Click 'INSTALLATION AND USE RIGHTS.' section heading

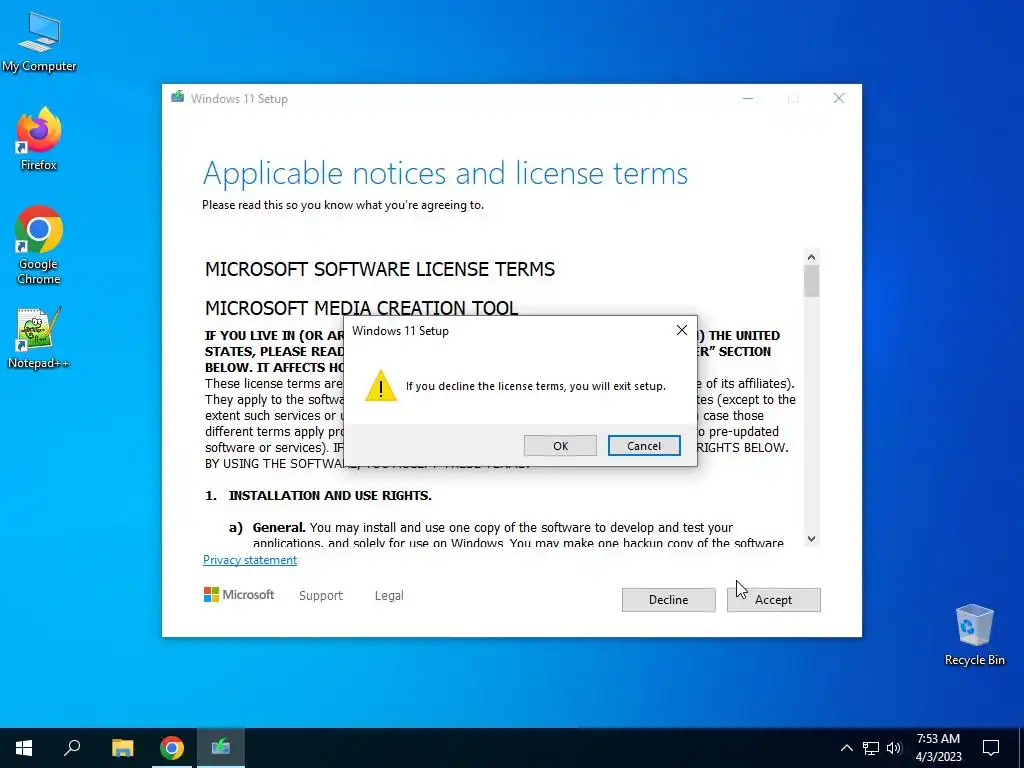330,496
